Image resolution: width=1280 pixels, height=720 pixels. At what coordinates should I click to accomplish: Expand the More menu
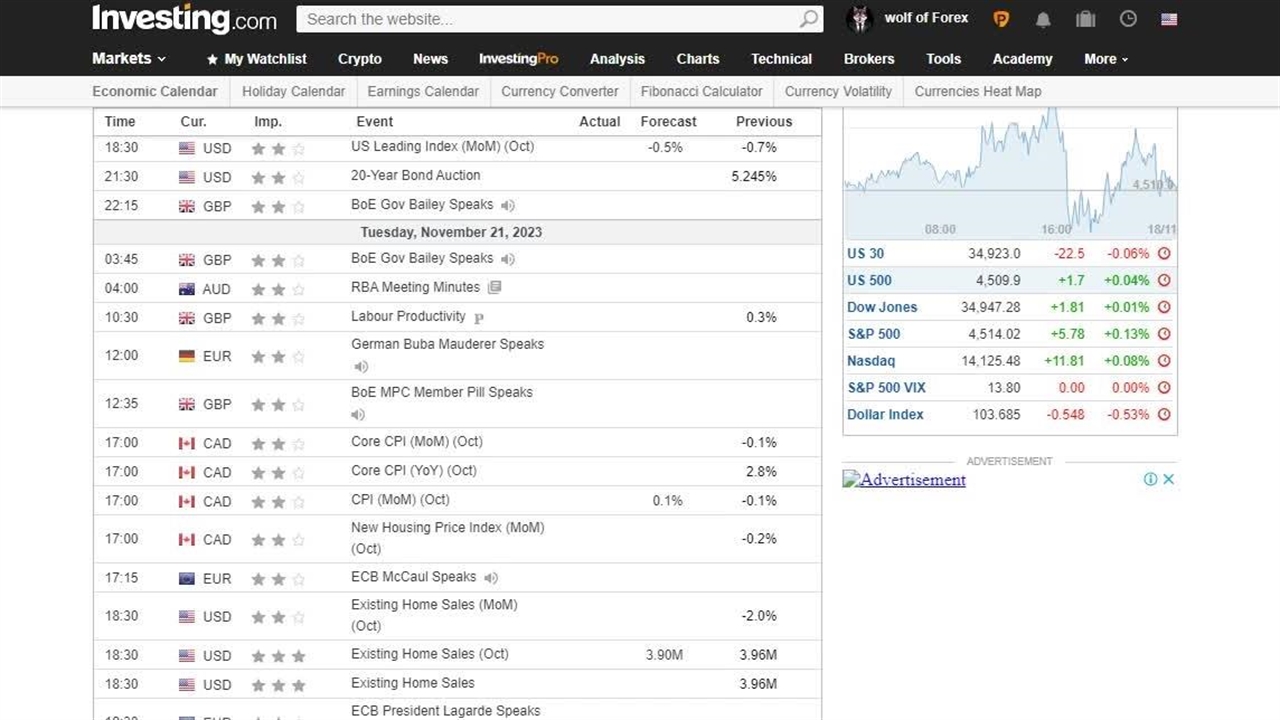[1106, 59]
